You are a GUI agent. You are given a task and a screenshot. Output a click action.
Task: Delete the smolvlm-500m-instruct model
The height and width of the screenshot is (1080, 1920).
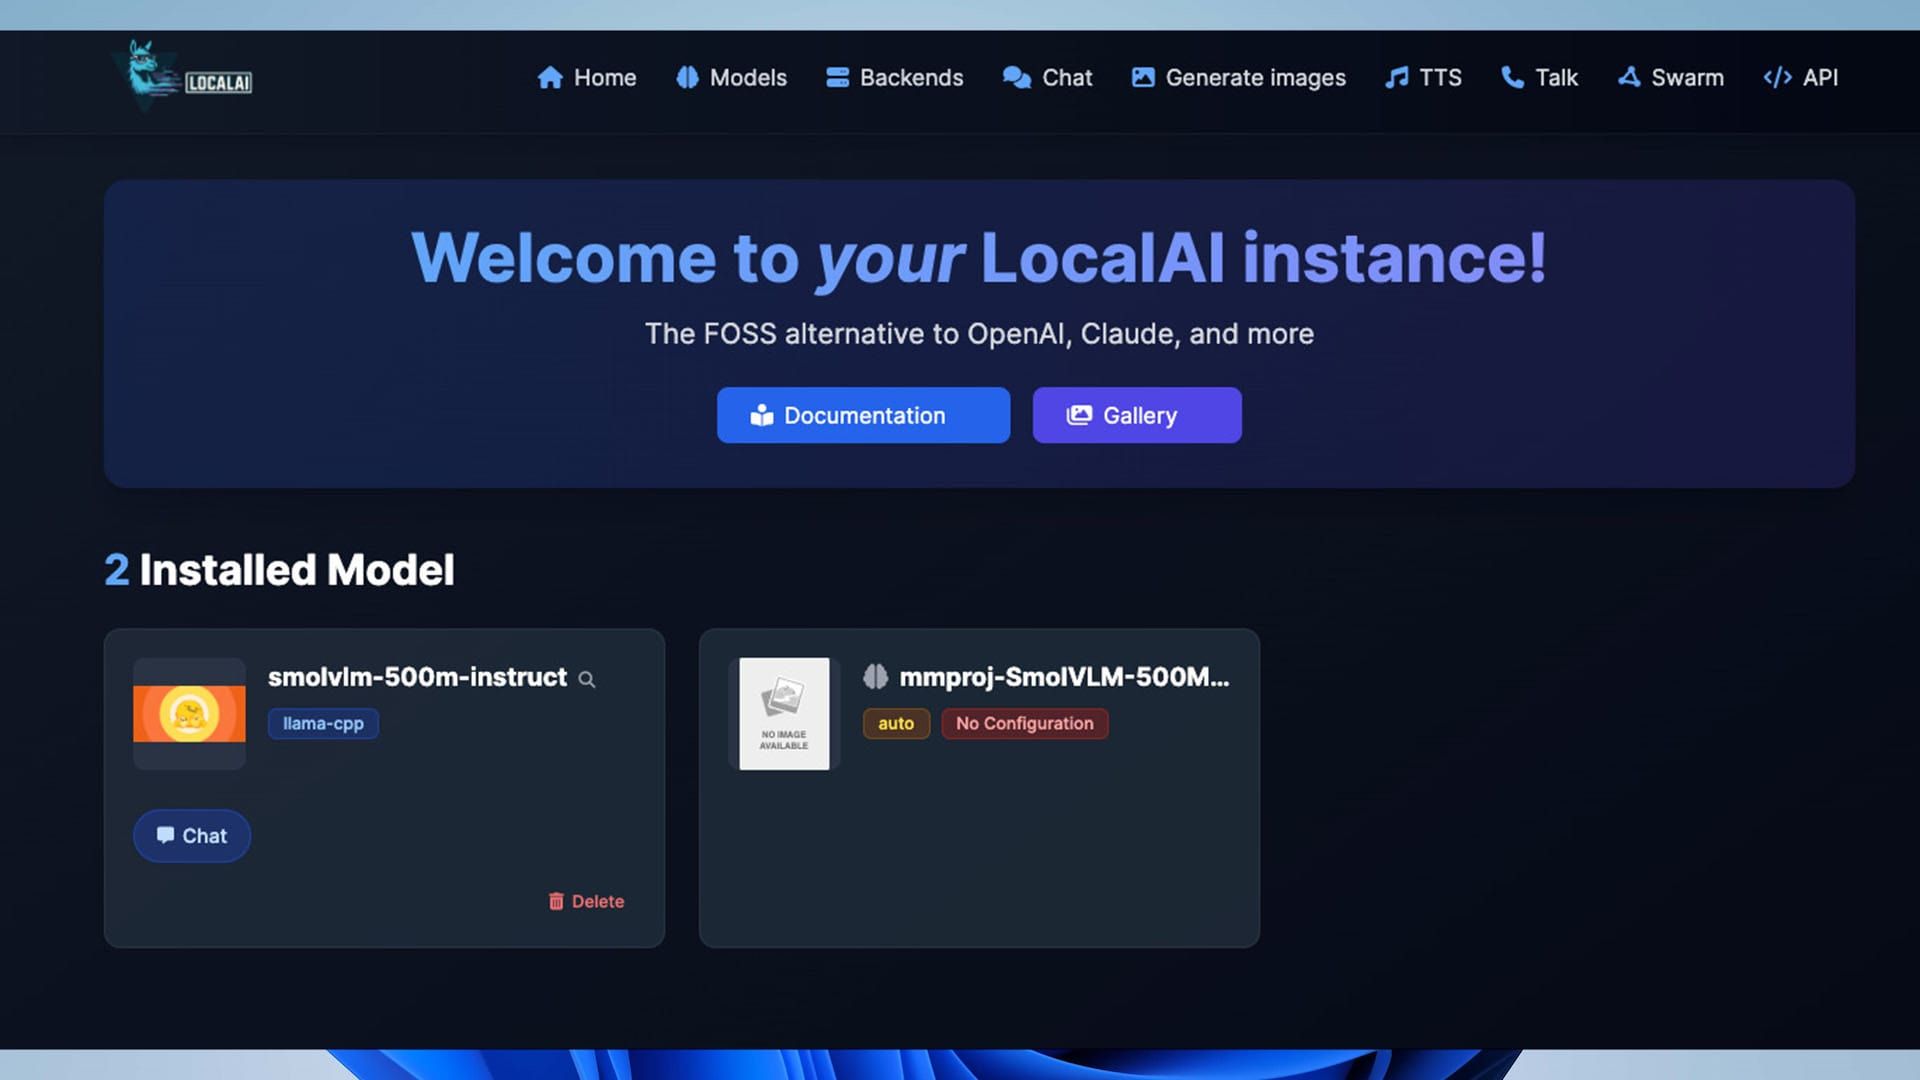pos(586,901)
